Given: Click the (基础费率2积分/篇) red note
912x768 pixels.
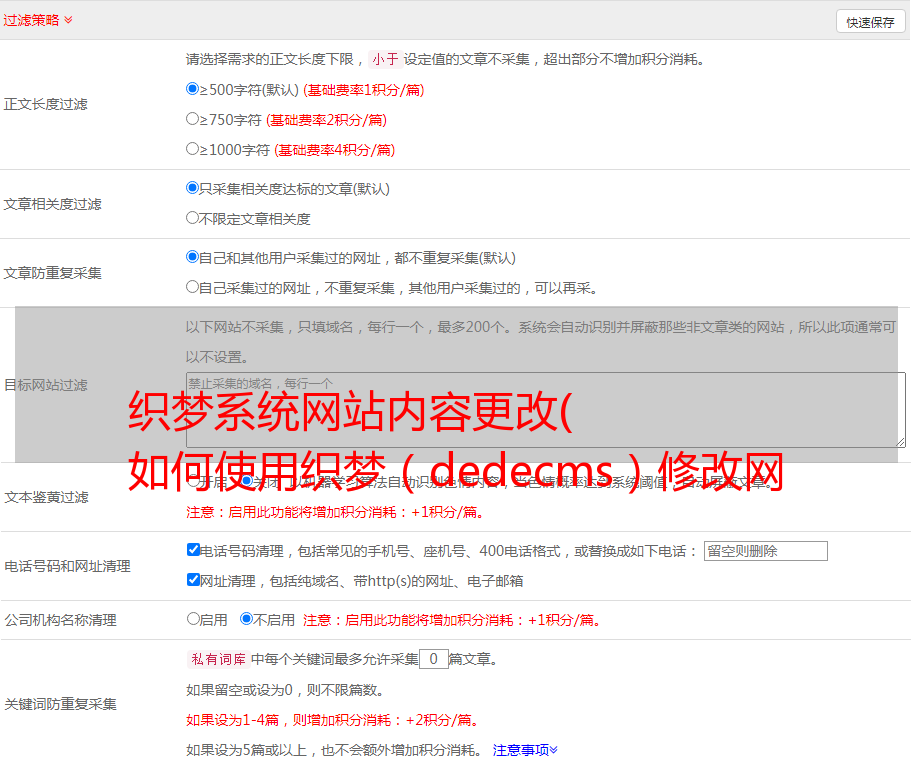Looking at the screenshot, I should [326, 120].
